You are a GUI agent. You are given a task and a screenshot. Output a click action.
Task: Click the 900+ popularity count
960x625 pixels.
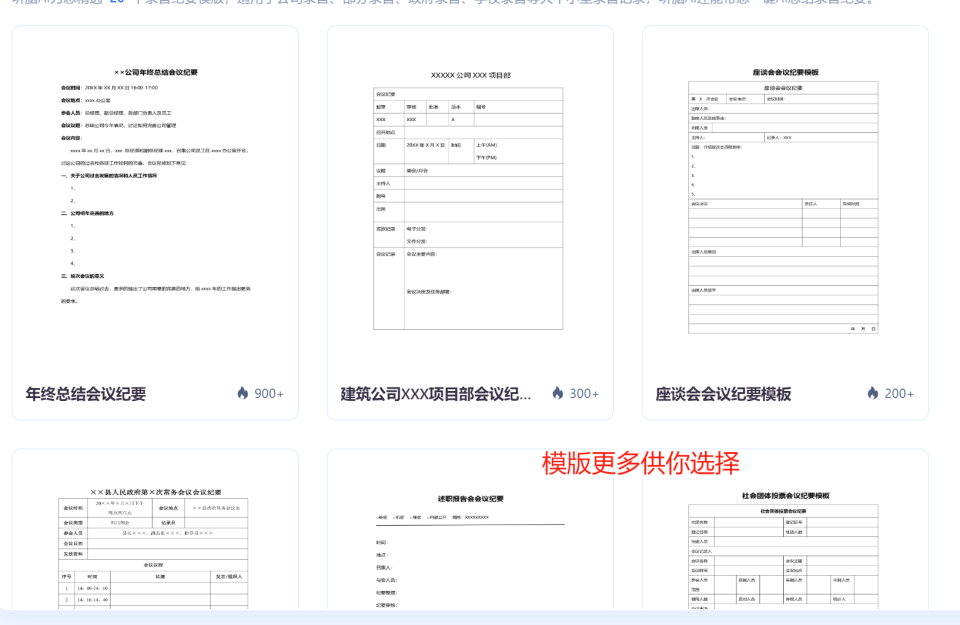(269, 394)
